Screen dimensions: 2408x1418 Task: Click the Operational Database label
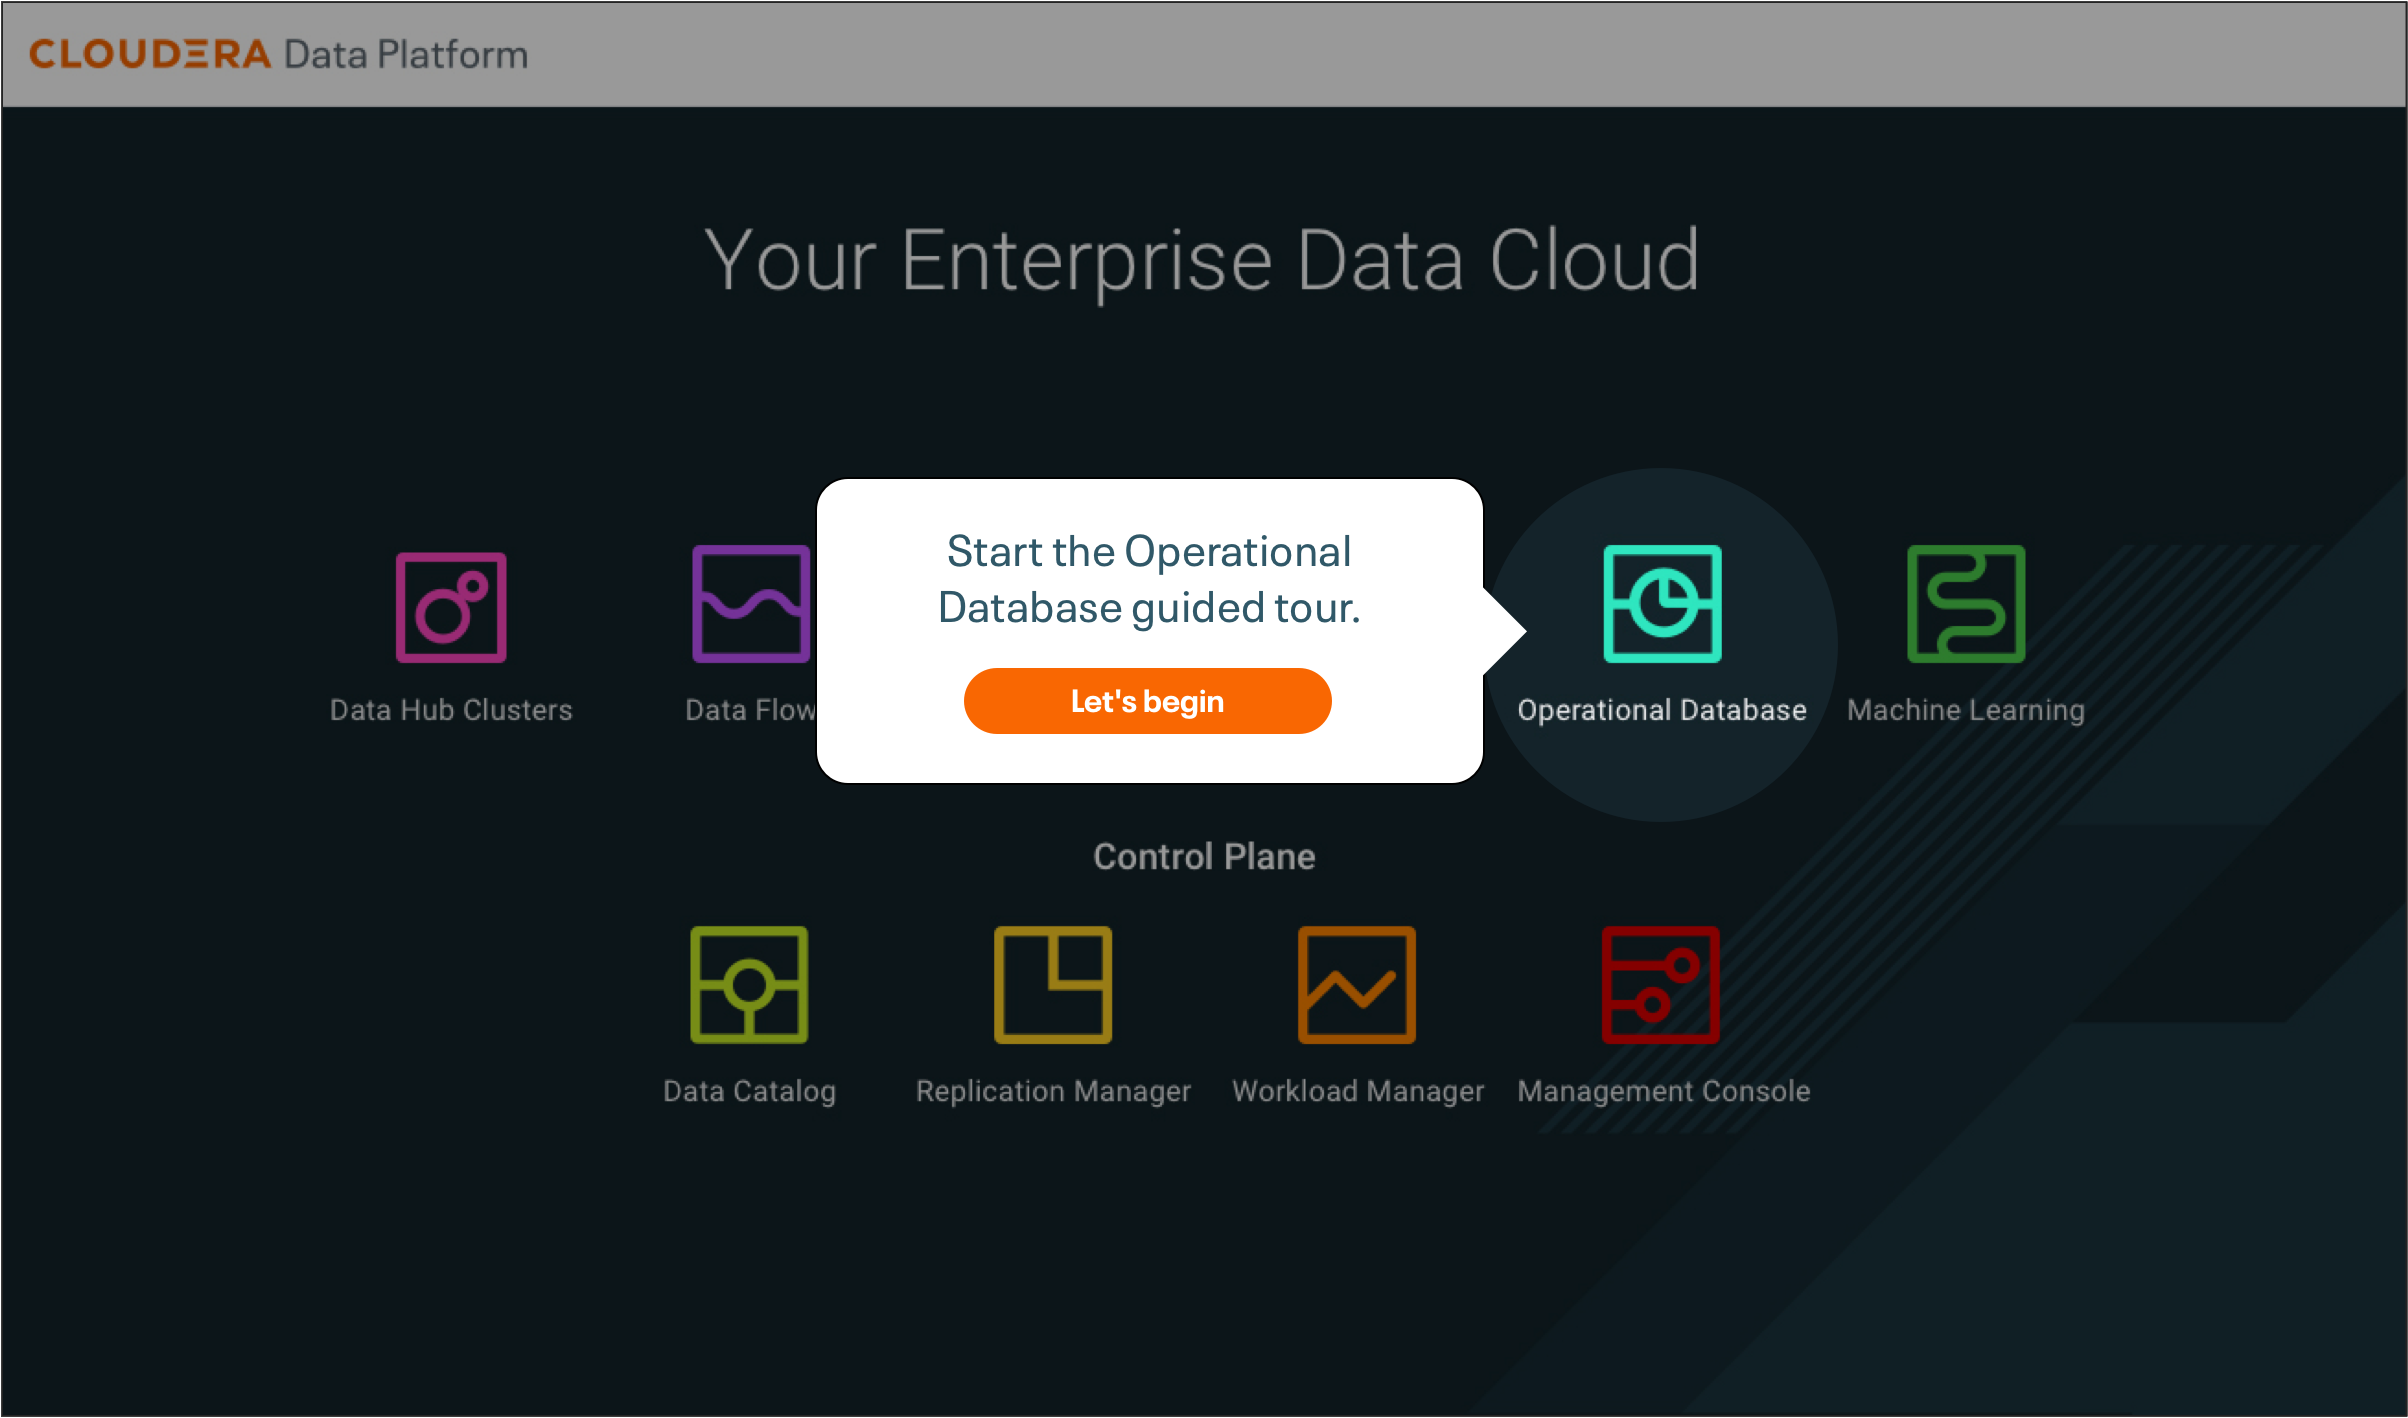point(1661,710)
